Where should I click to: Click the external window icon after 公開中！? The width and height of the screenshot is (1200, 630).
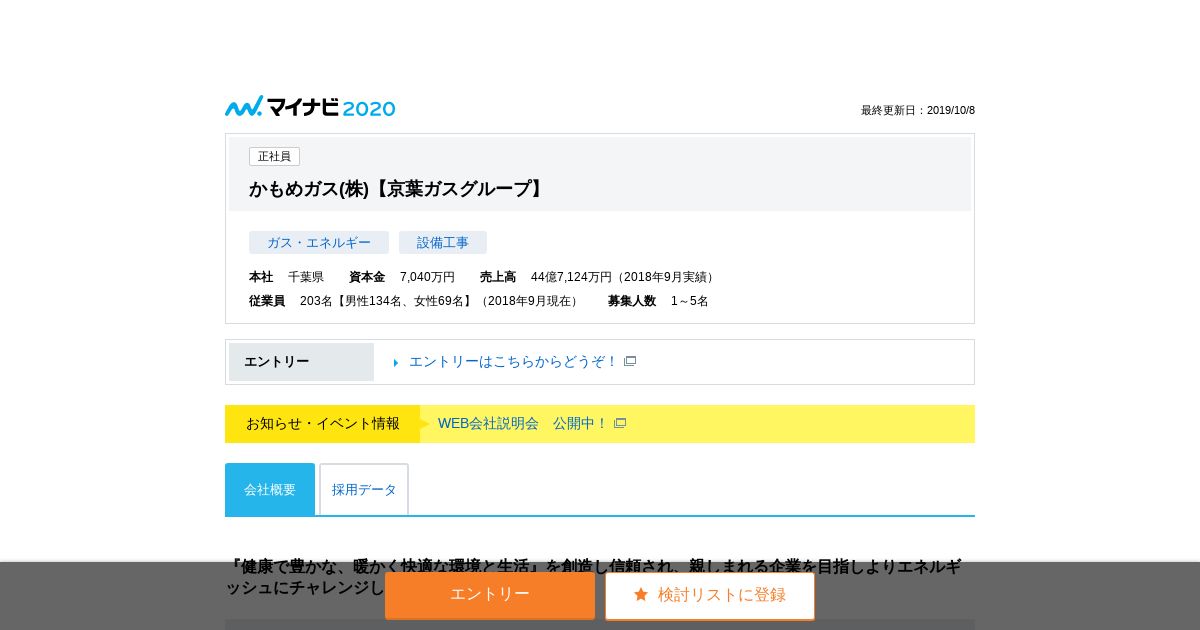coord(620,424)
